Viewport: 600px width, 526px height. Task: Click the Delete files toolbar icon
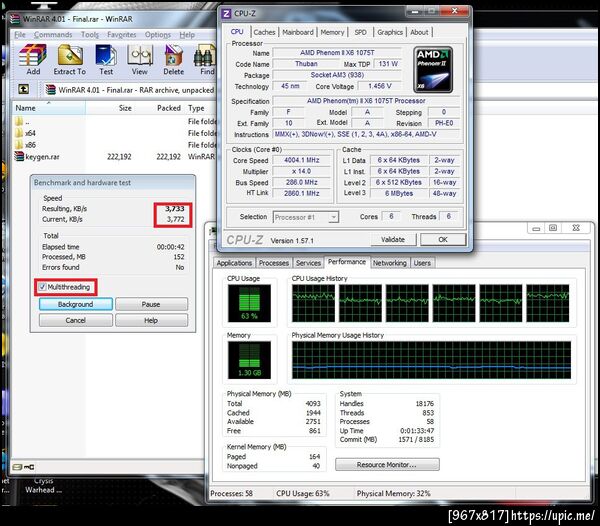tap(173, 55)
